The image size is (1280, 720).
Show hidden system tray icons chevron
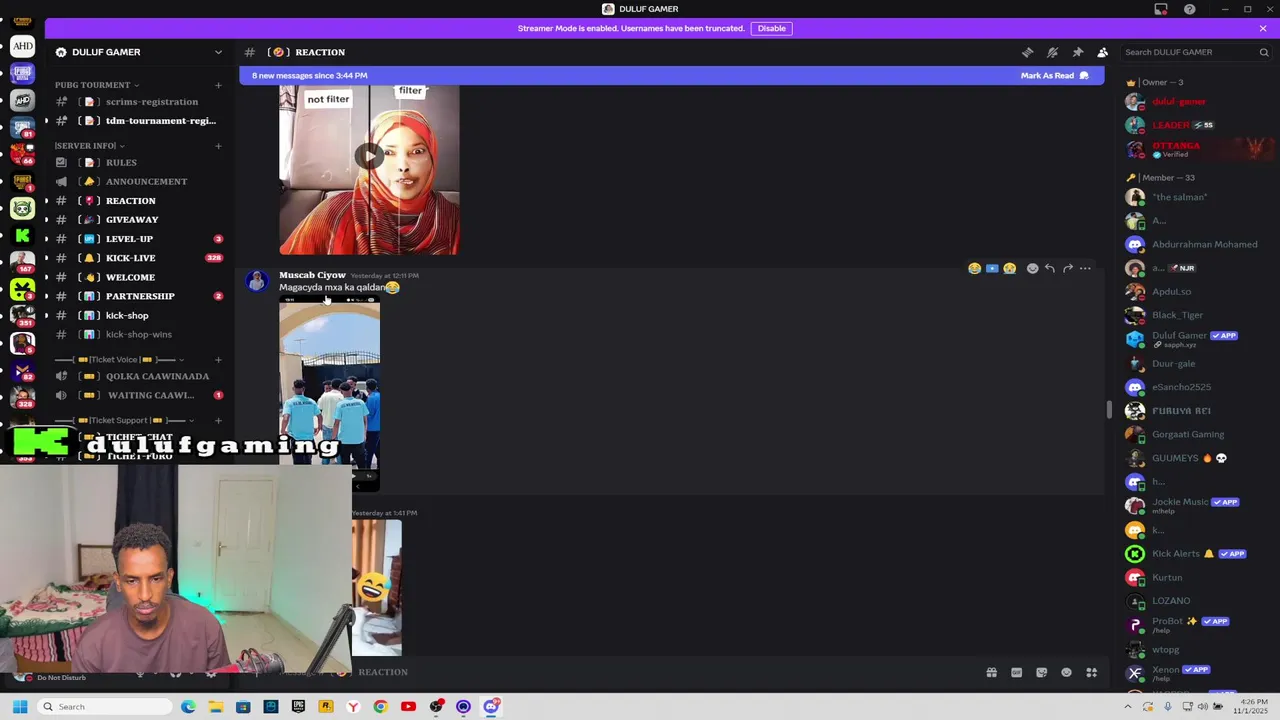click(1129, 707)
